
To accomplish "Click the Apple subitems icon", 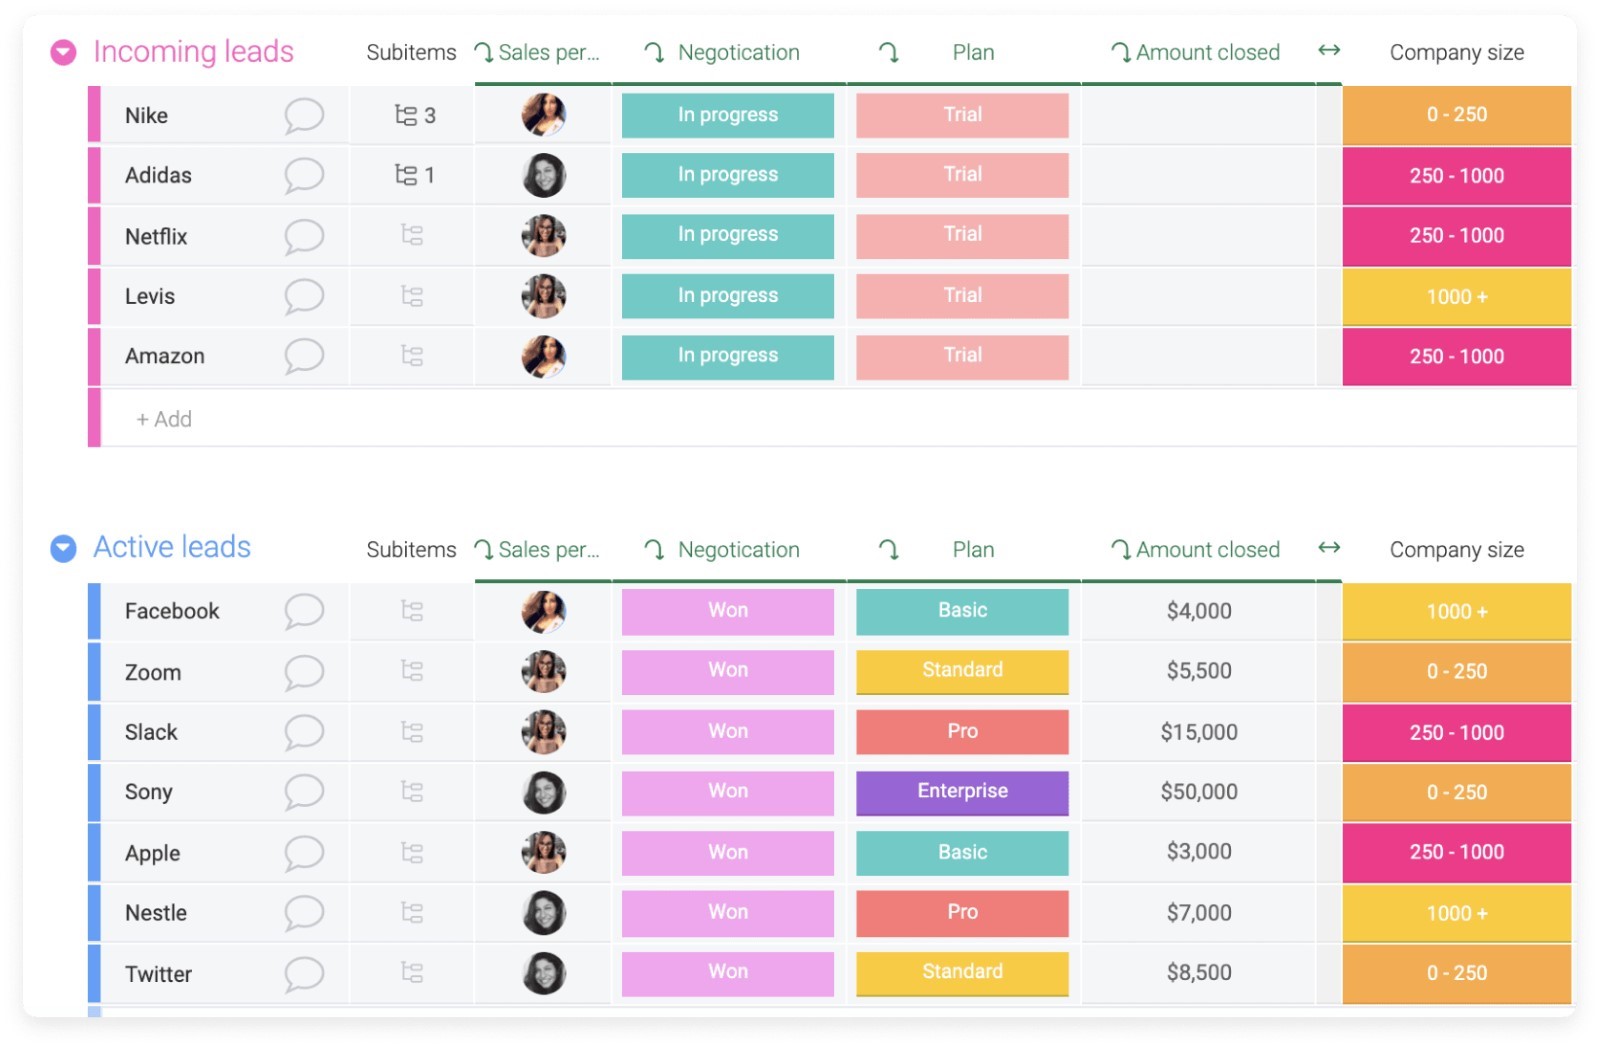I will click(x=412, y=853).
